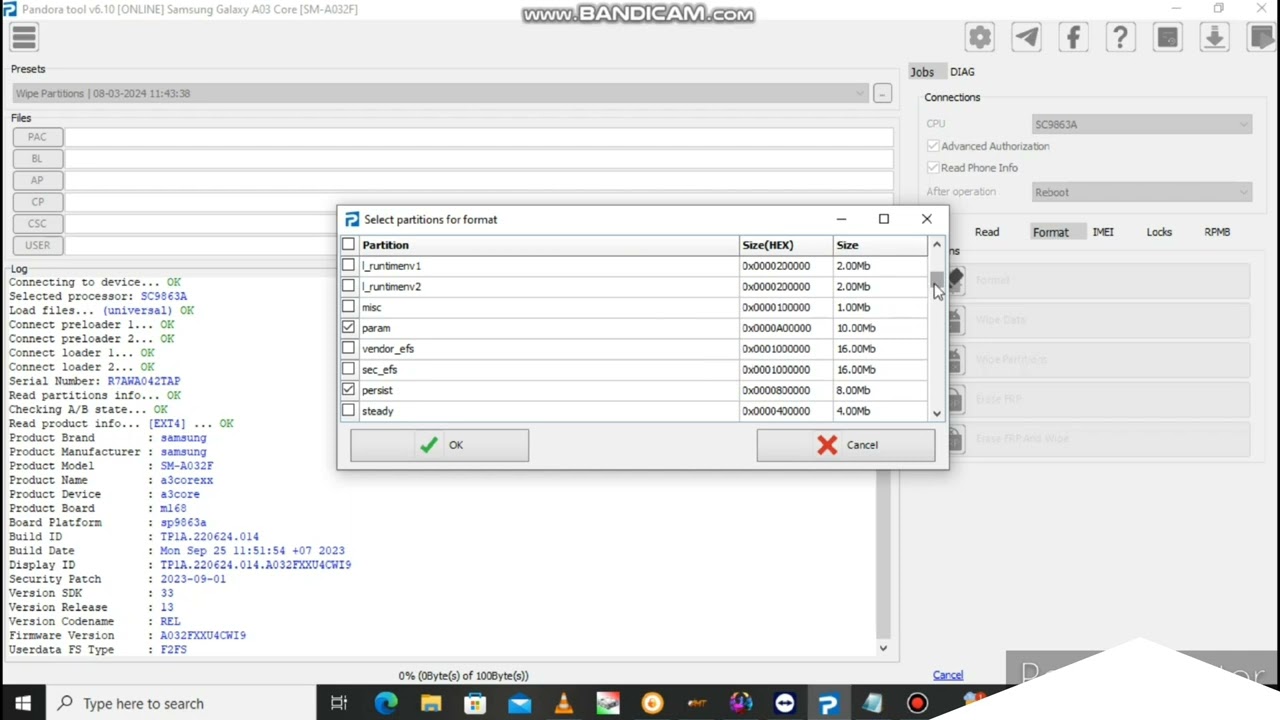The width and height of the screenshot is (1280, 720).
Task: Click the window-shaped icon beside help
Action: (x=1167, y=38)
